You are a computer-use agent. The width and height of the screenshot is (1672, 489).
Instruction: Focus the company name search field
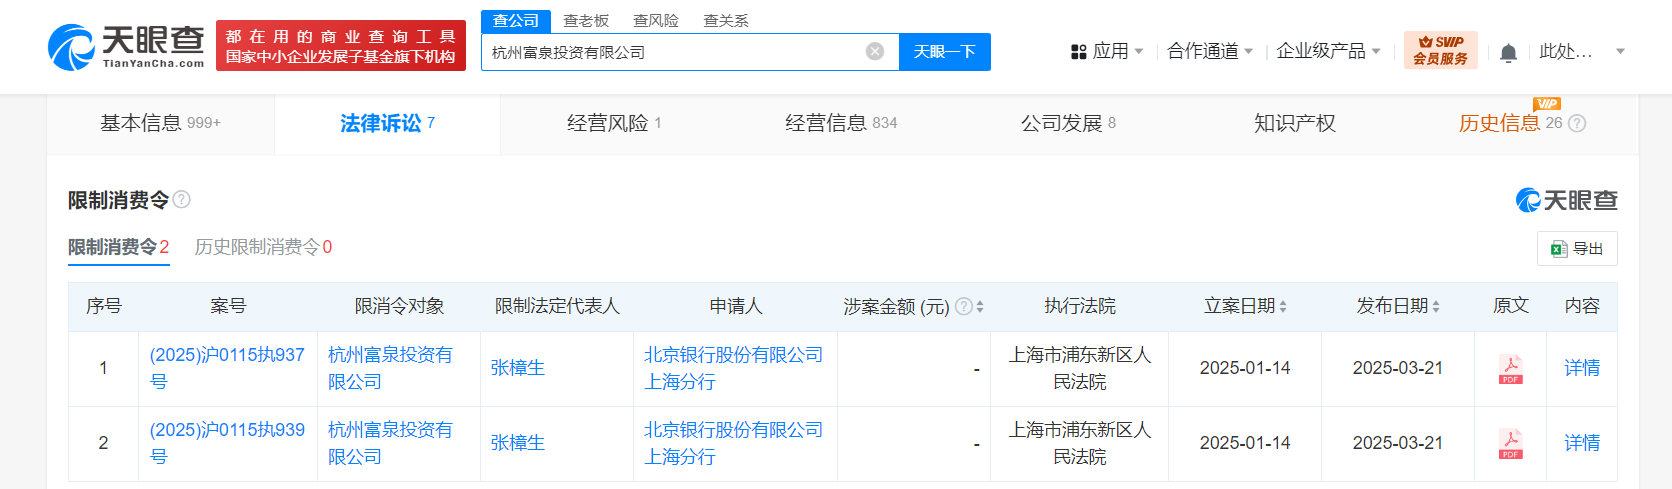(675, 52)
